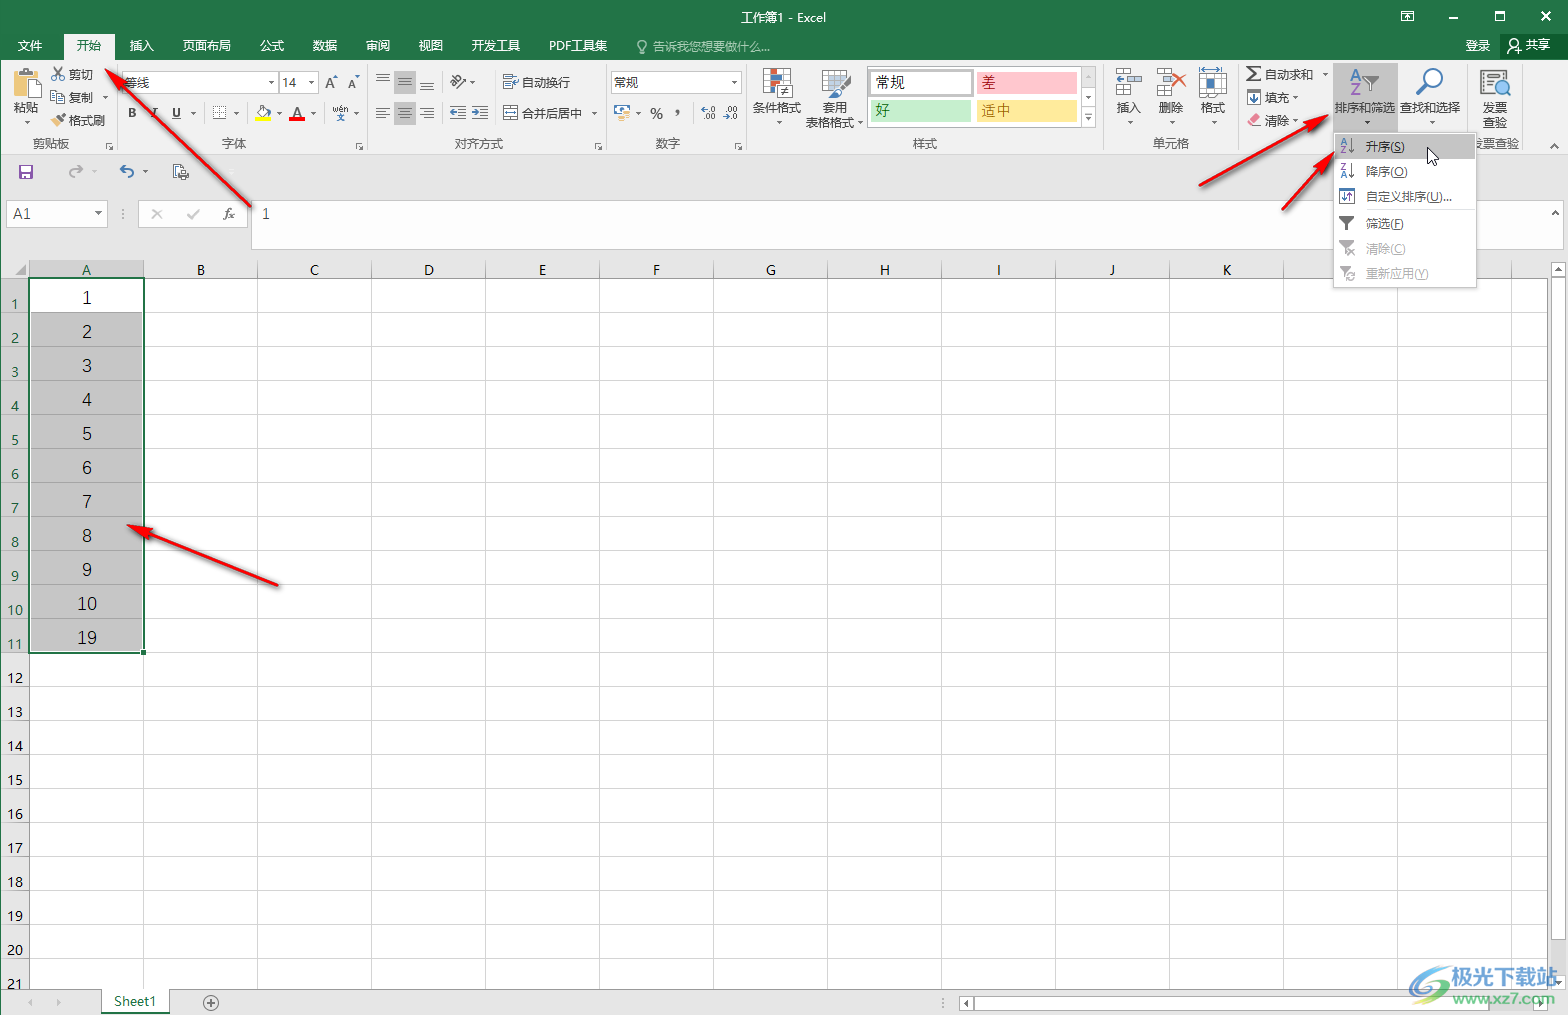1568x1015 pixels.
Task: Open number format 常规 dropdown
Action: (x=734, y=82)
